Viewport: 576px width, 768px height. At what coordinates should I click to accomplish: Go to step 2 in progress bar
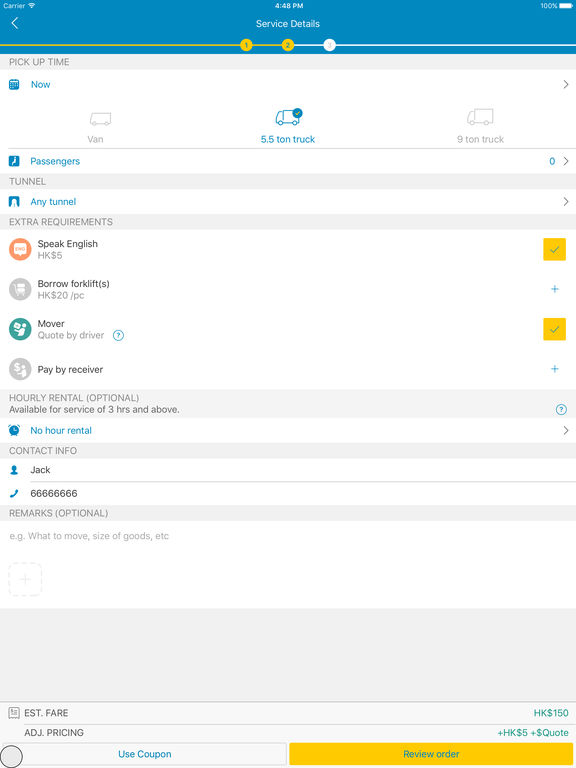288,46
